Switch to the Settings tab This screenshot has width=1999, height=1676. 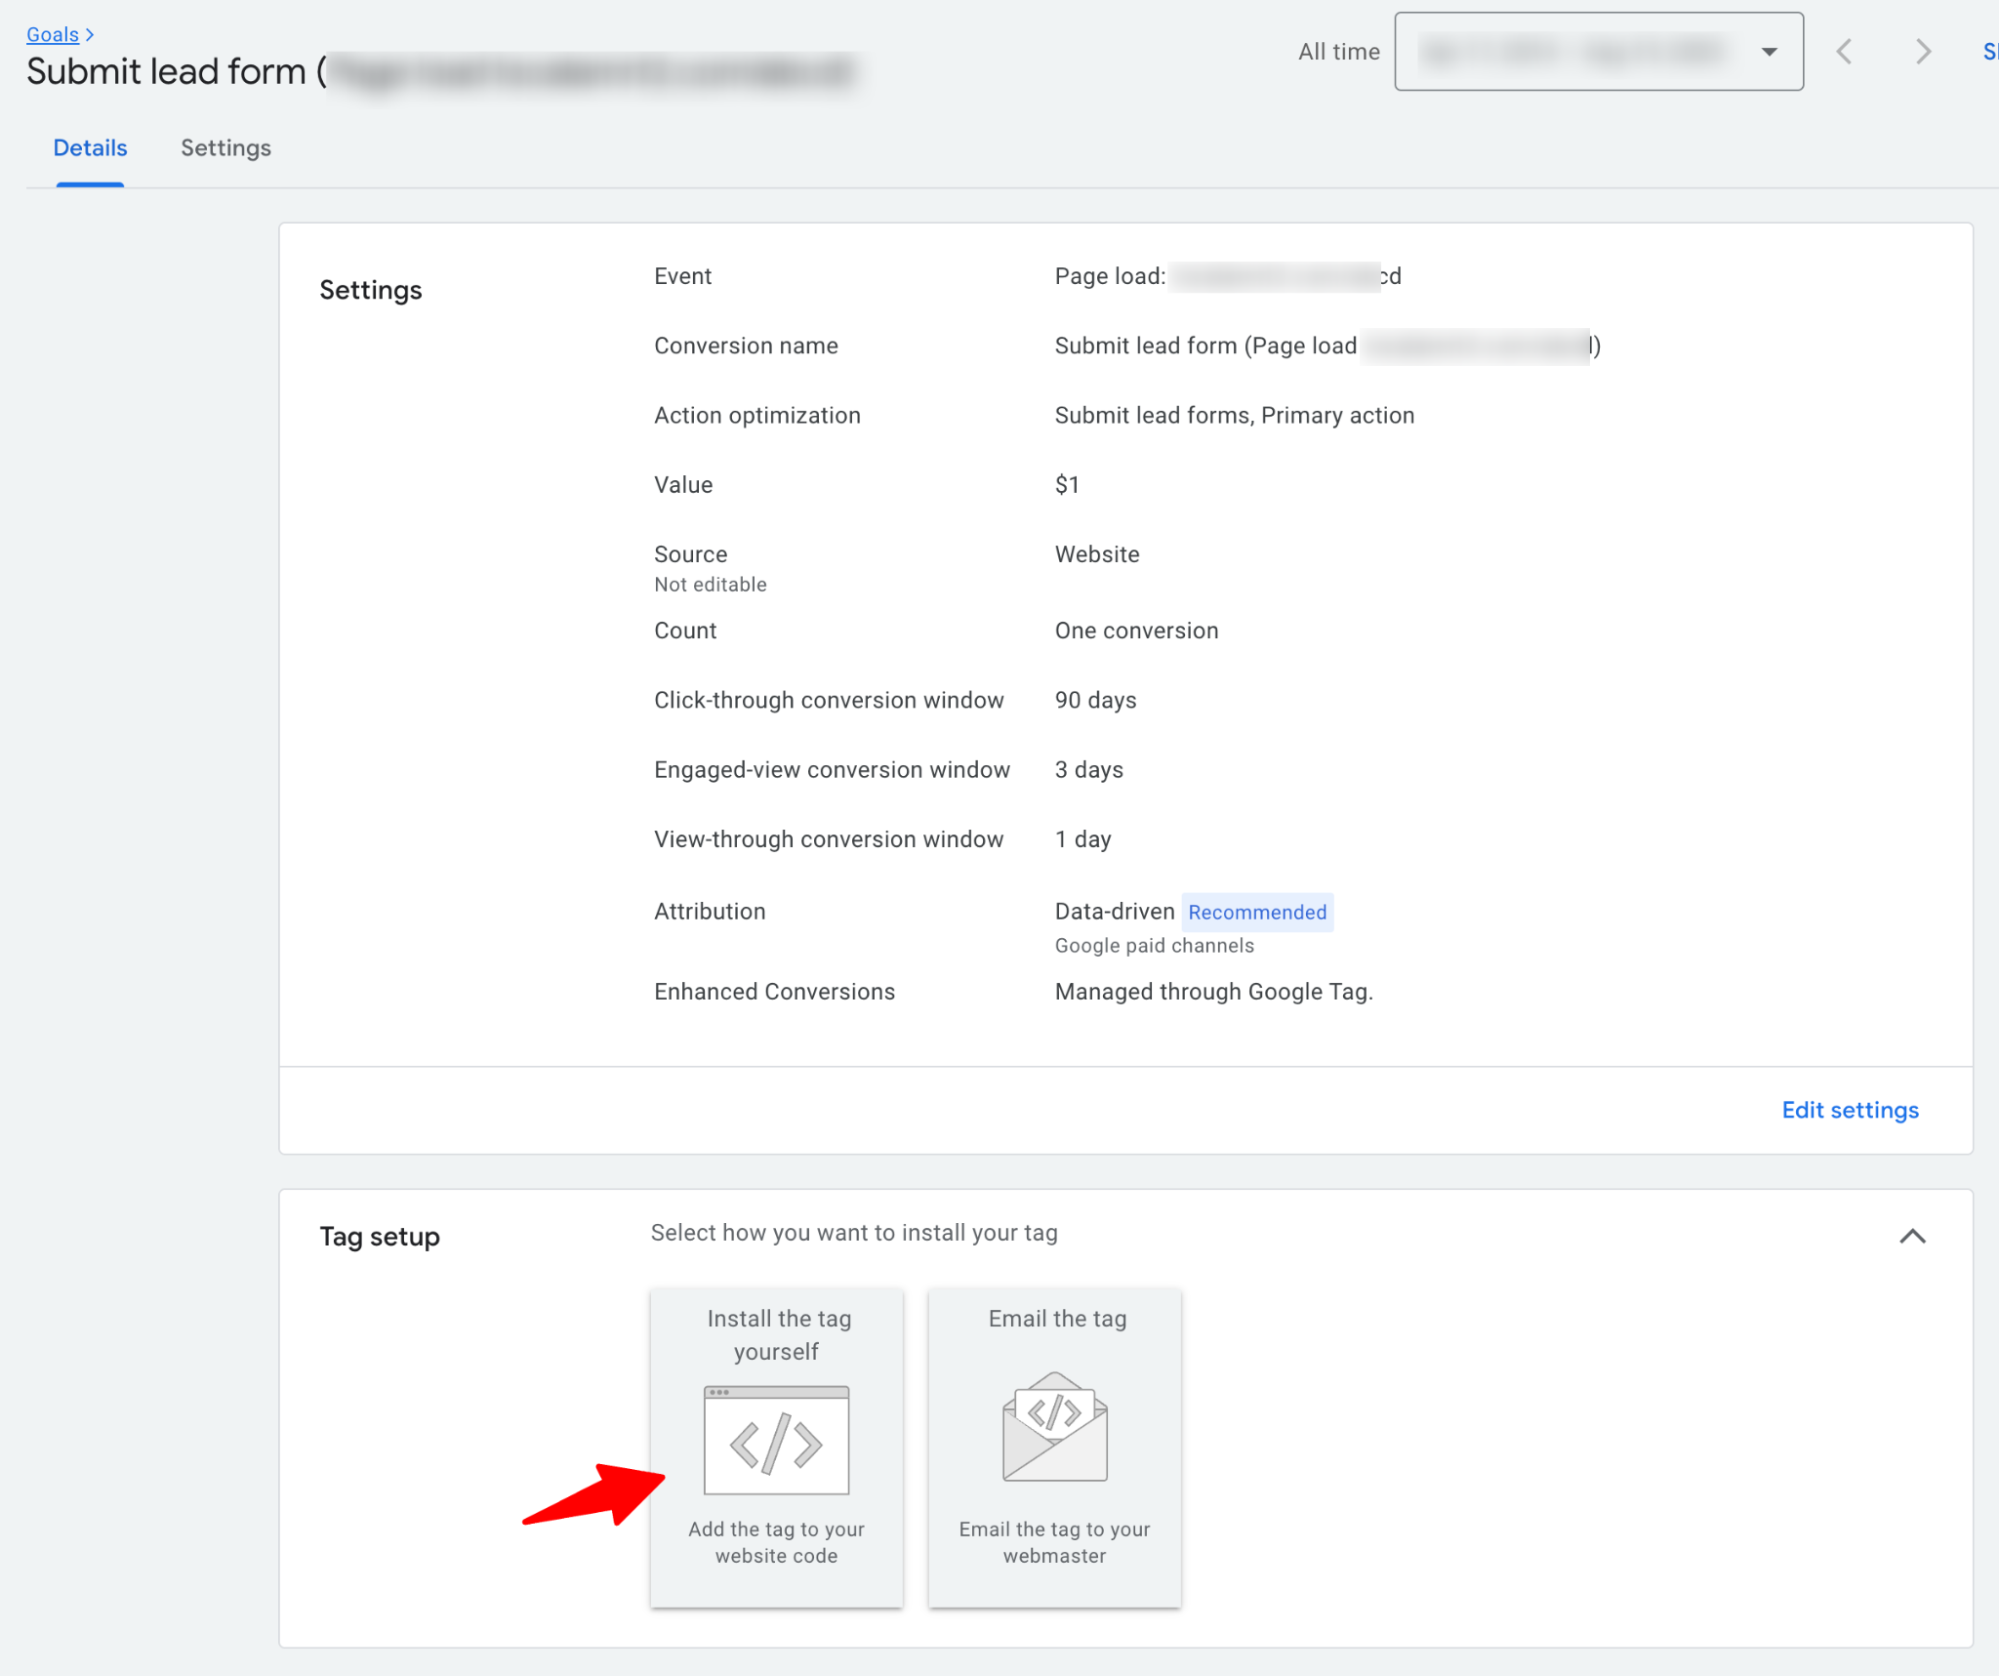click(x=226, y=148)
